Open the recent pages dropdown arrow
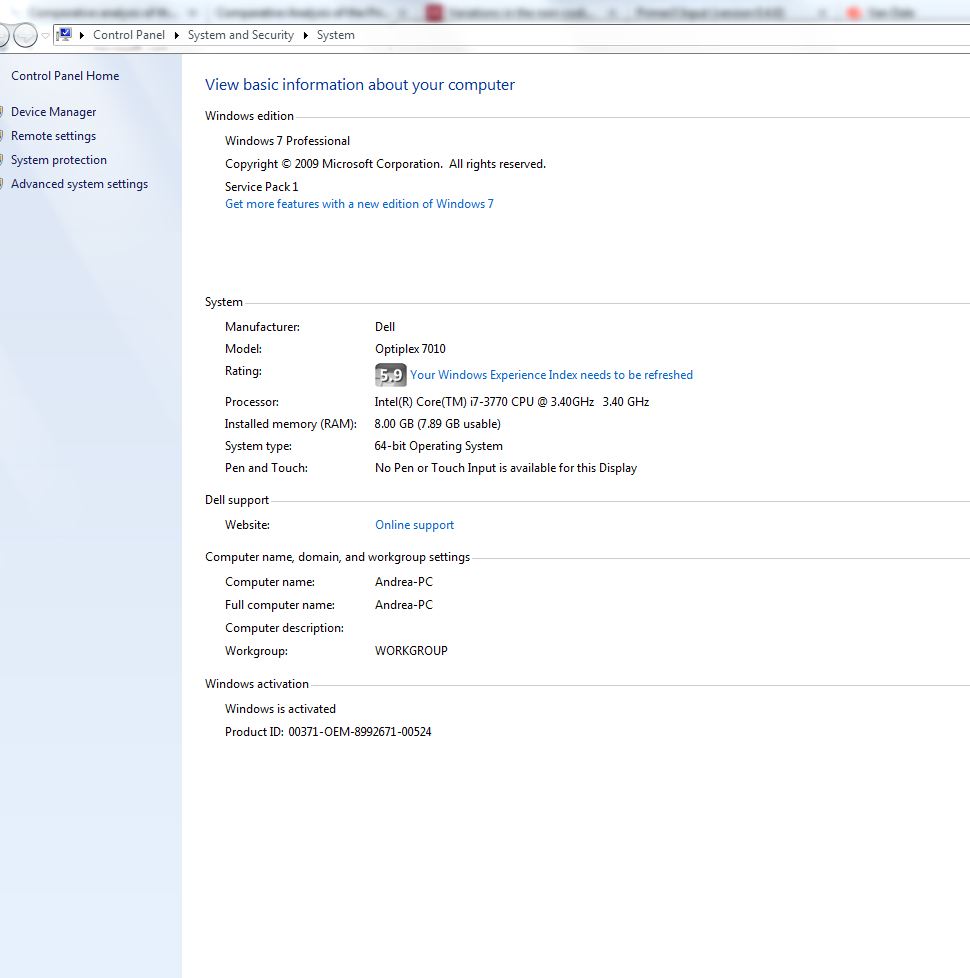The height and width of the screenshot is (978, 970). click(45, 36)
